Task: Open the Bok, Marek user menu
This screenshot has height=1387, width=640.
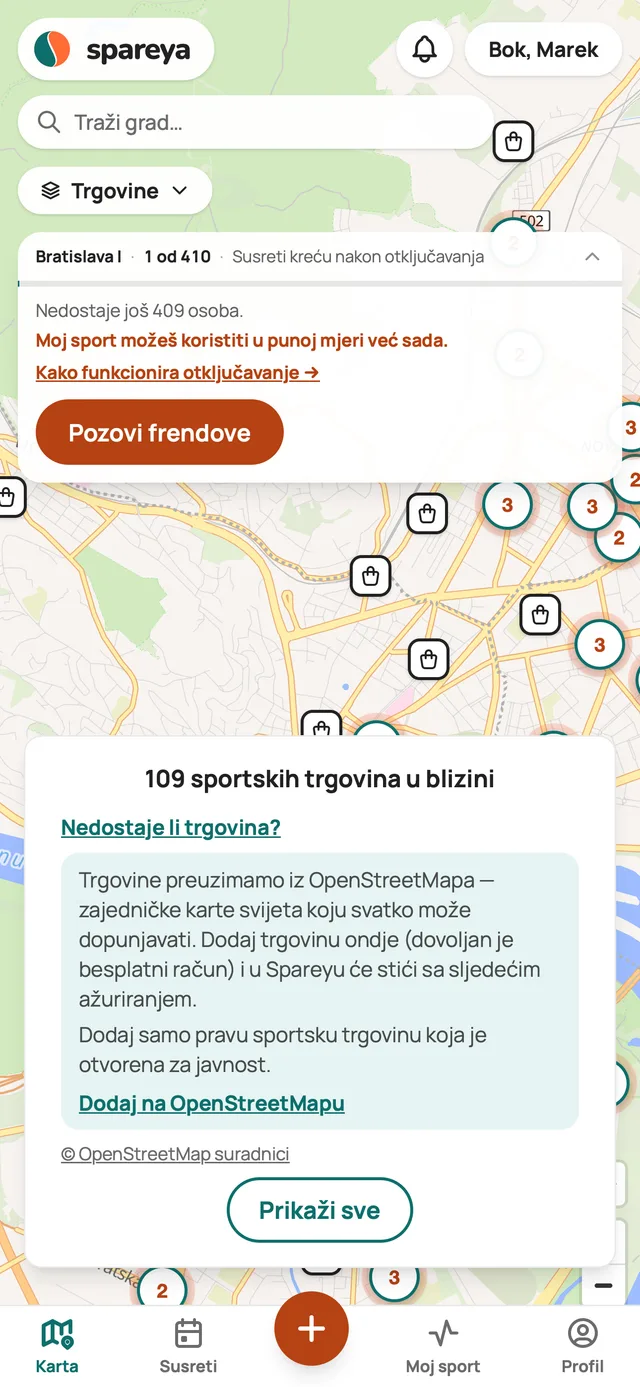Action: [x=543, y=49]
